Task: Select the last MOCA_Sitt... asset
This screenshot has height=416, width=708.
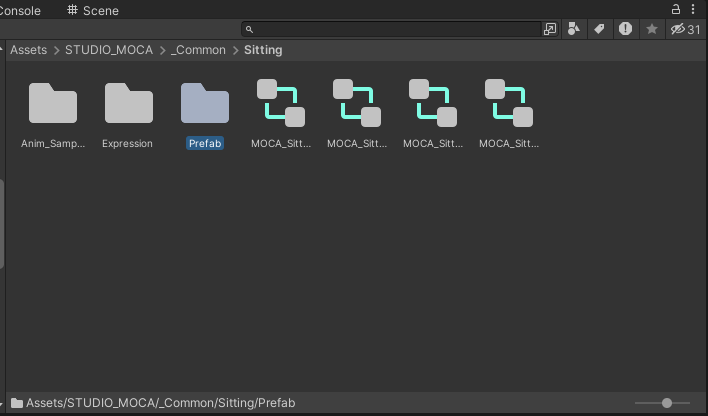Action: click(x=508, y=105)
